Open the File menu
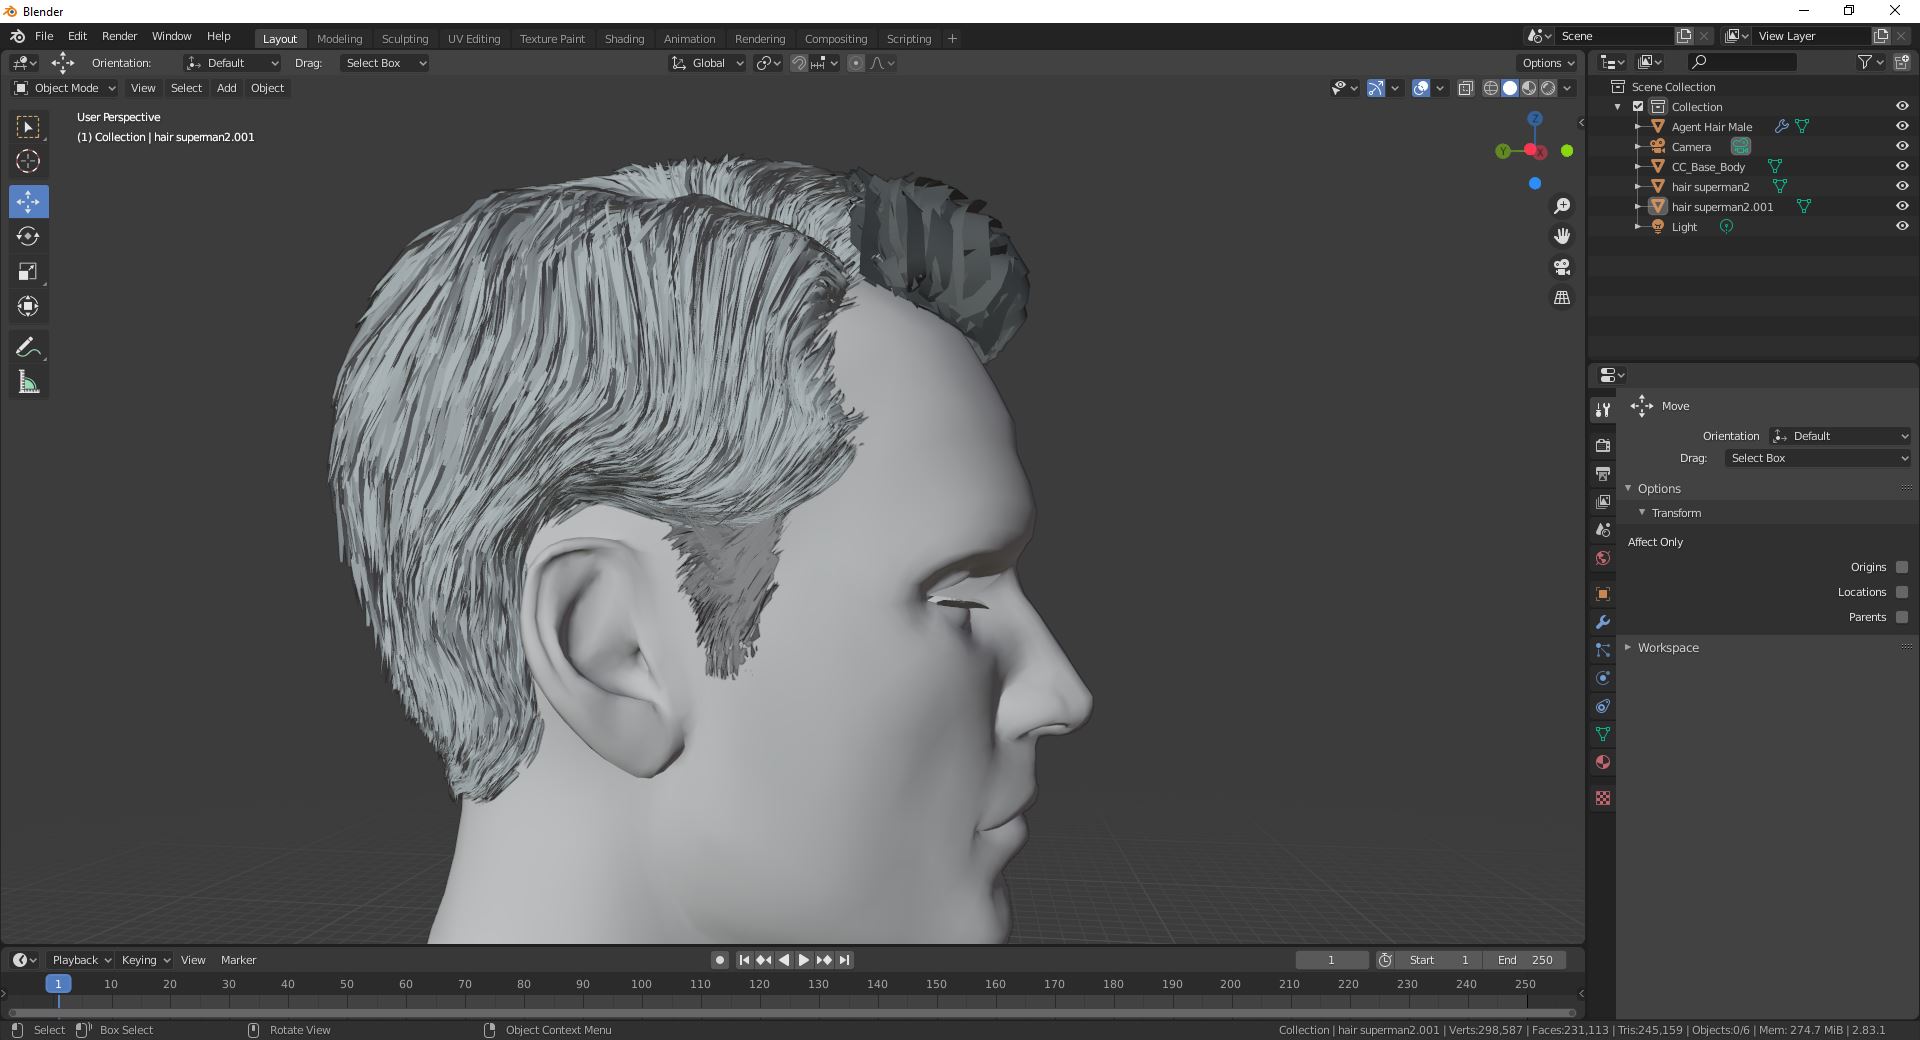1920x1040 pixels. [44, 36]
